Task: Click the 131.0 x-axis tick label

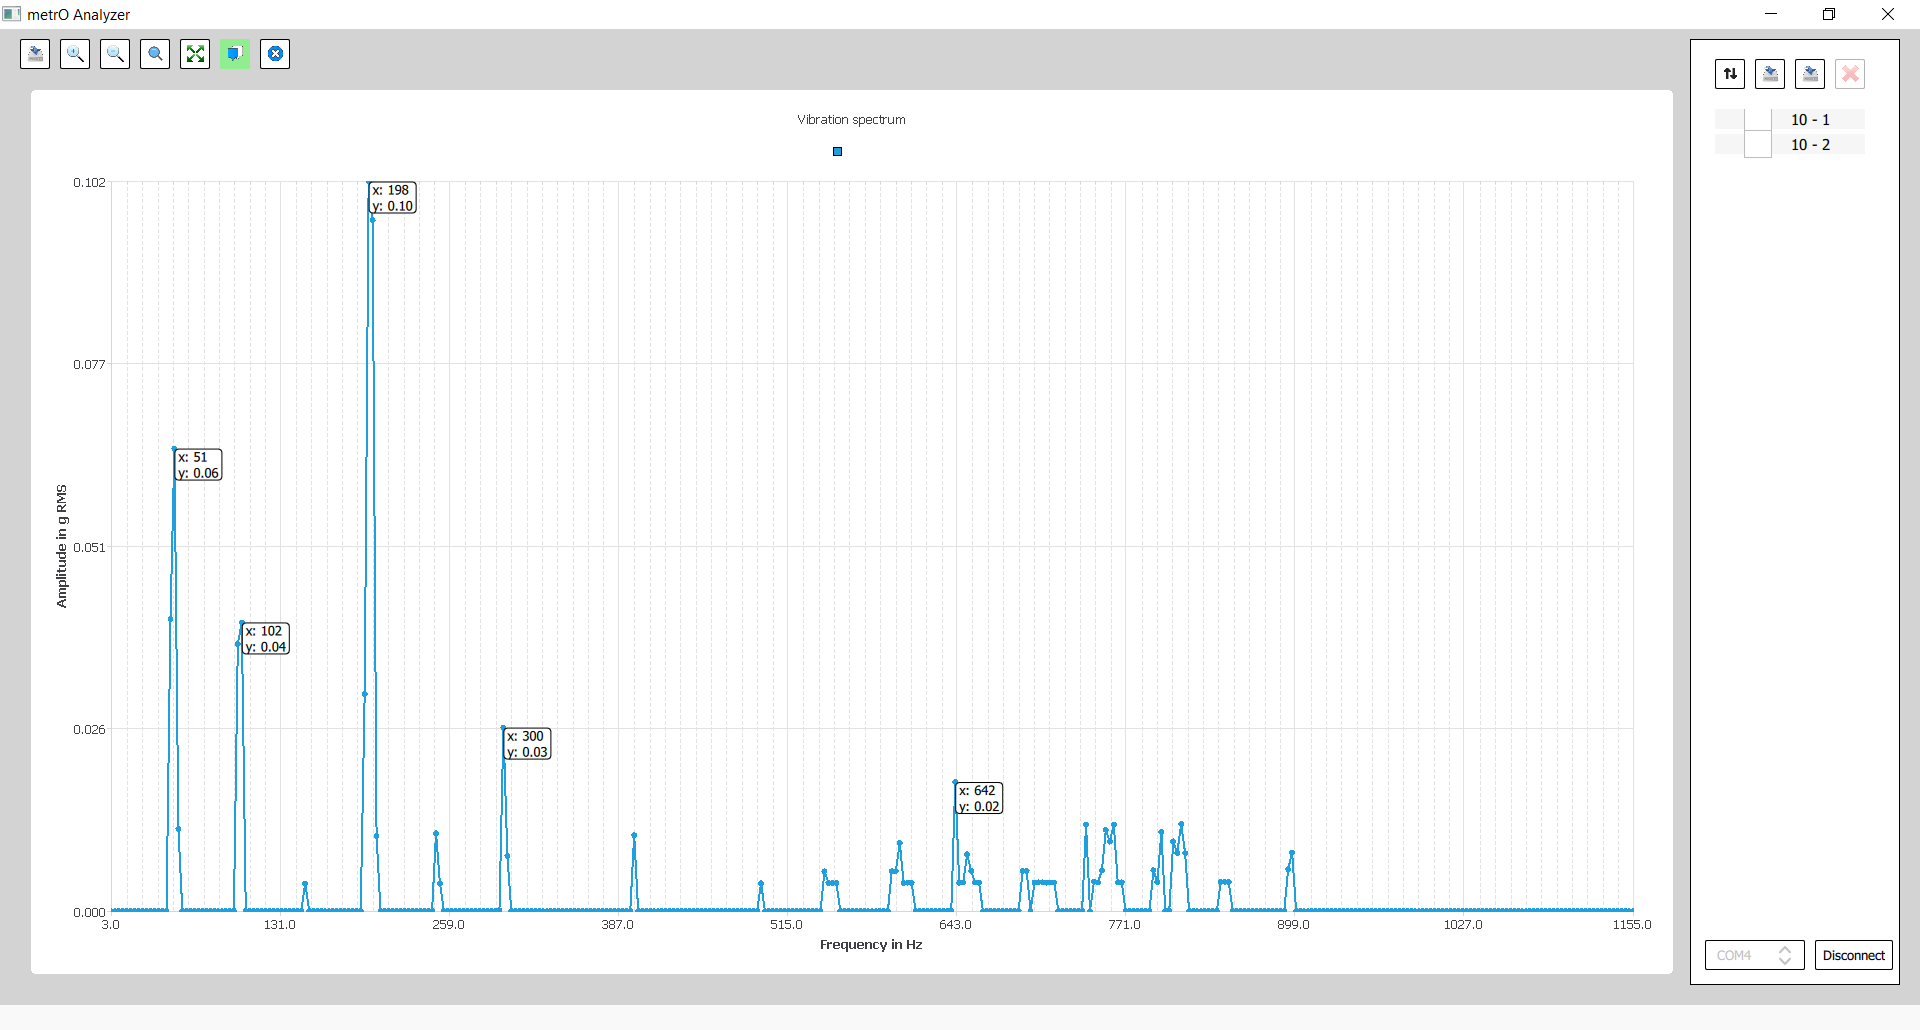Action: (x=279, y=925)
